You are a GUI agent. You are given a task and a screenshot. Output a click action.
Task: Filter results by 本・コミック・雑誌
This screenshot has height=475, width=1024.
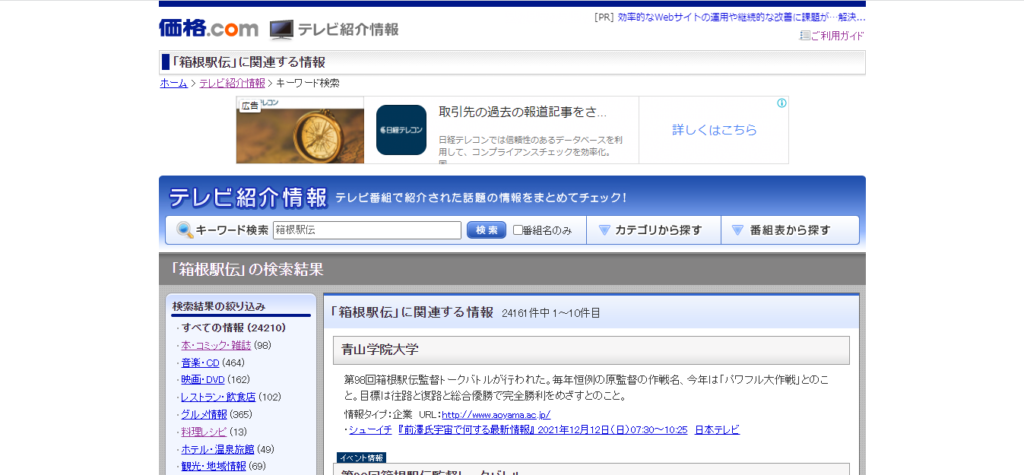216,346
